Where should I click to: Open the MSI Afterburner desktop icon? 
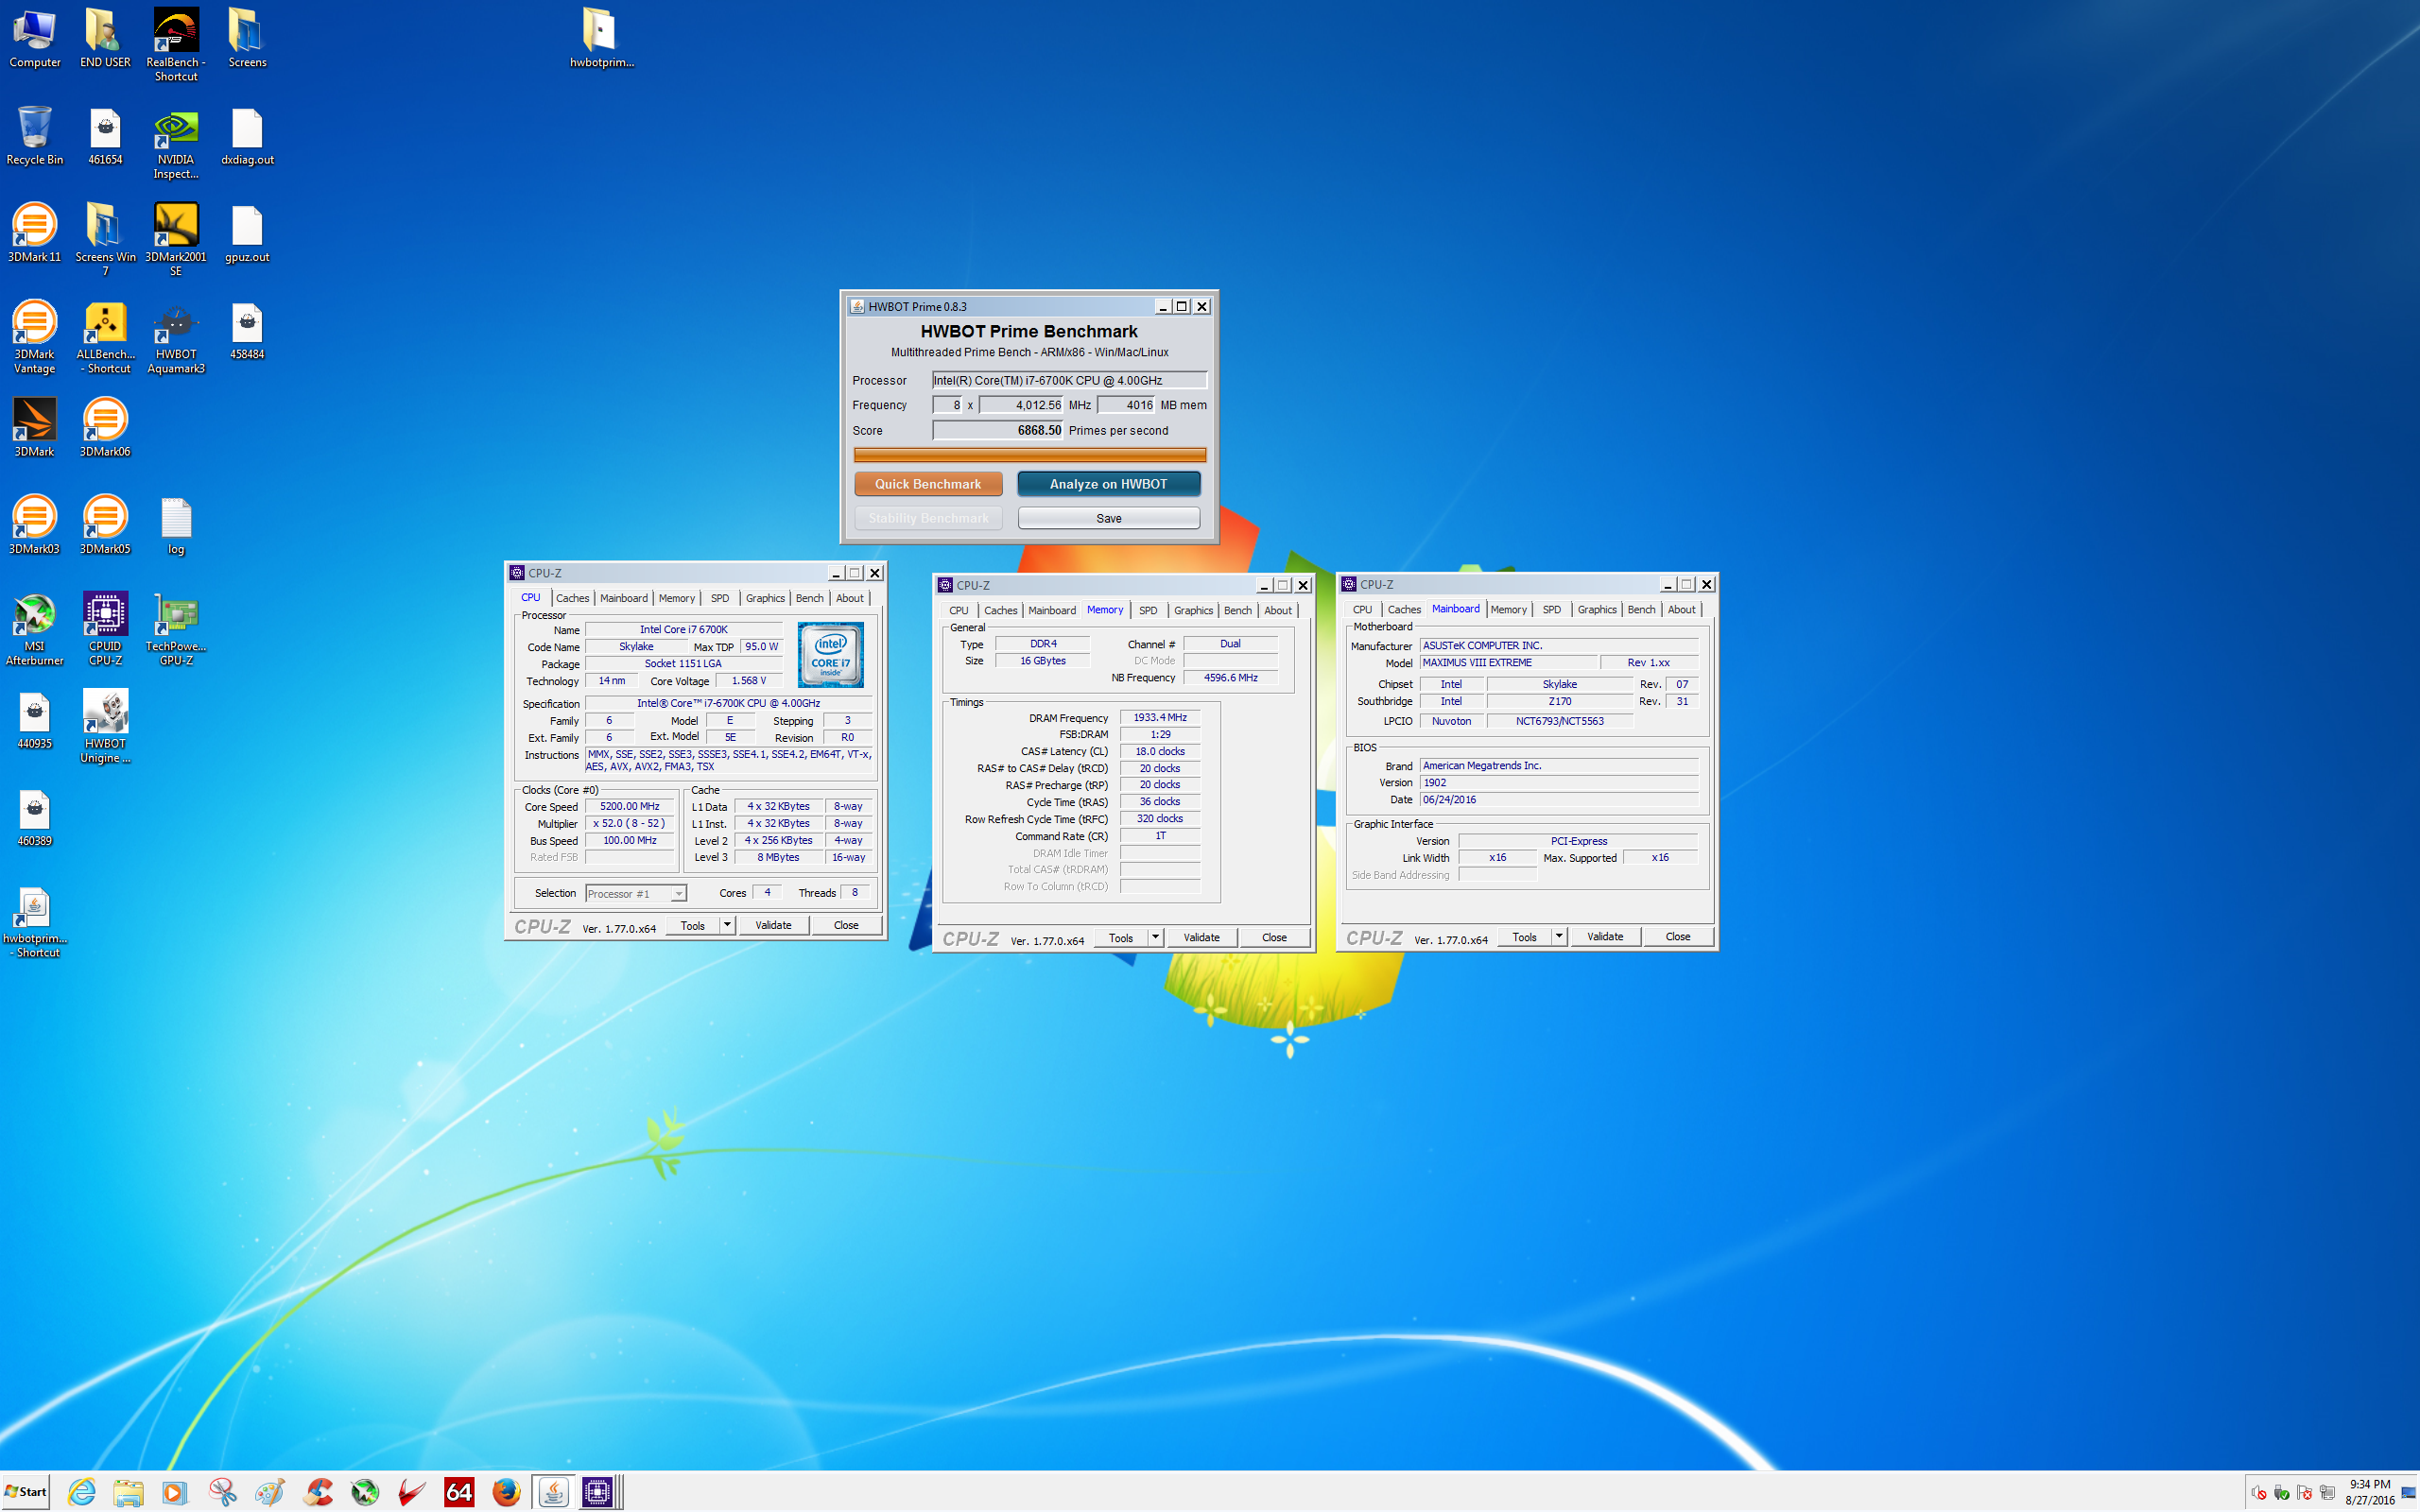click(x=34, y=629)
